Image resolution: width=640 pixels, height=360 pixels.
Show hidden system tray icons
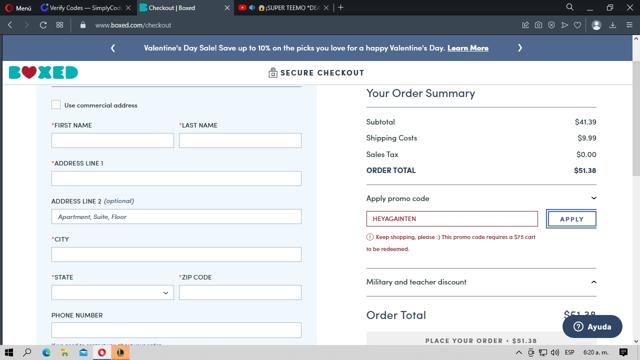pos(518,352)
